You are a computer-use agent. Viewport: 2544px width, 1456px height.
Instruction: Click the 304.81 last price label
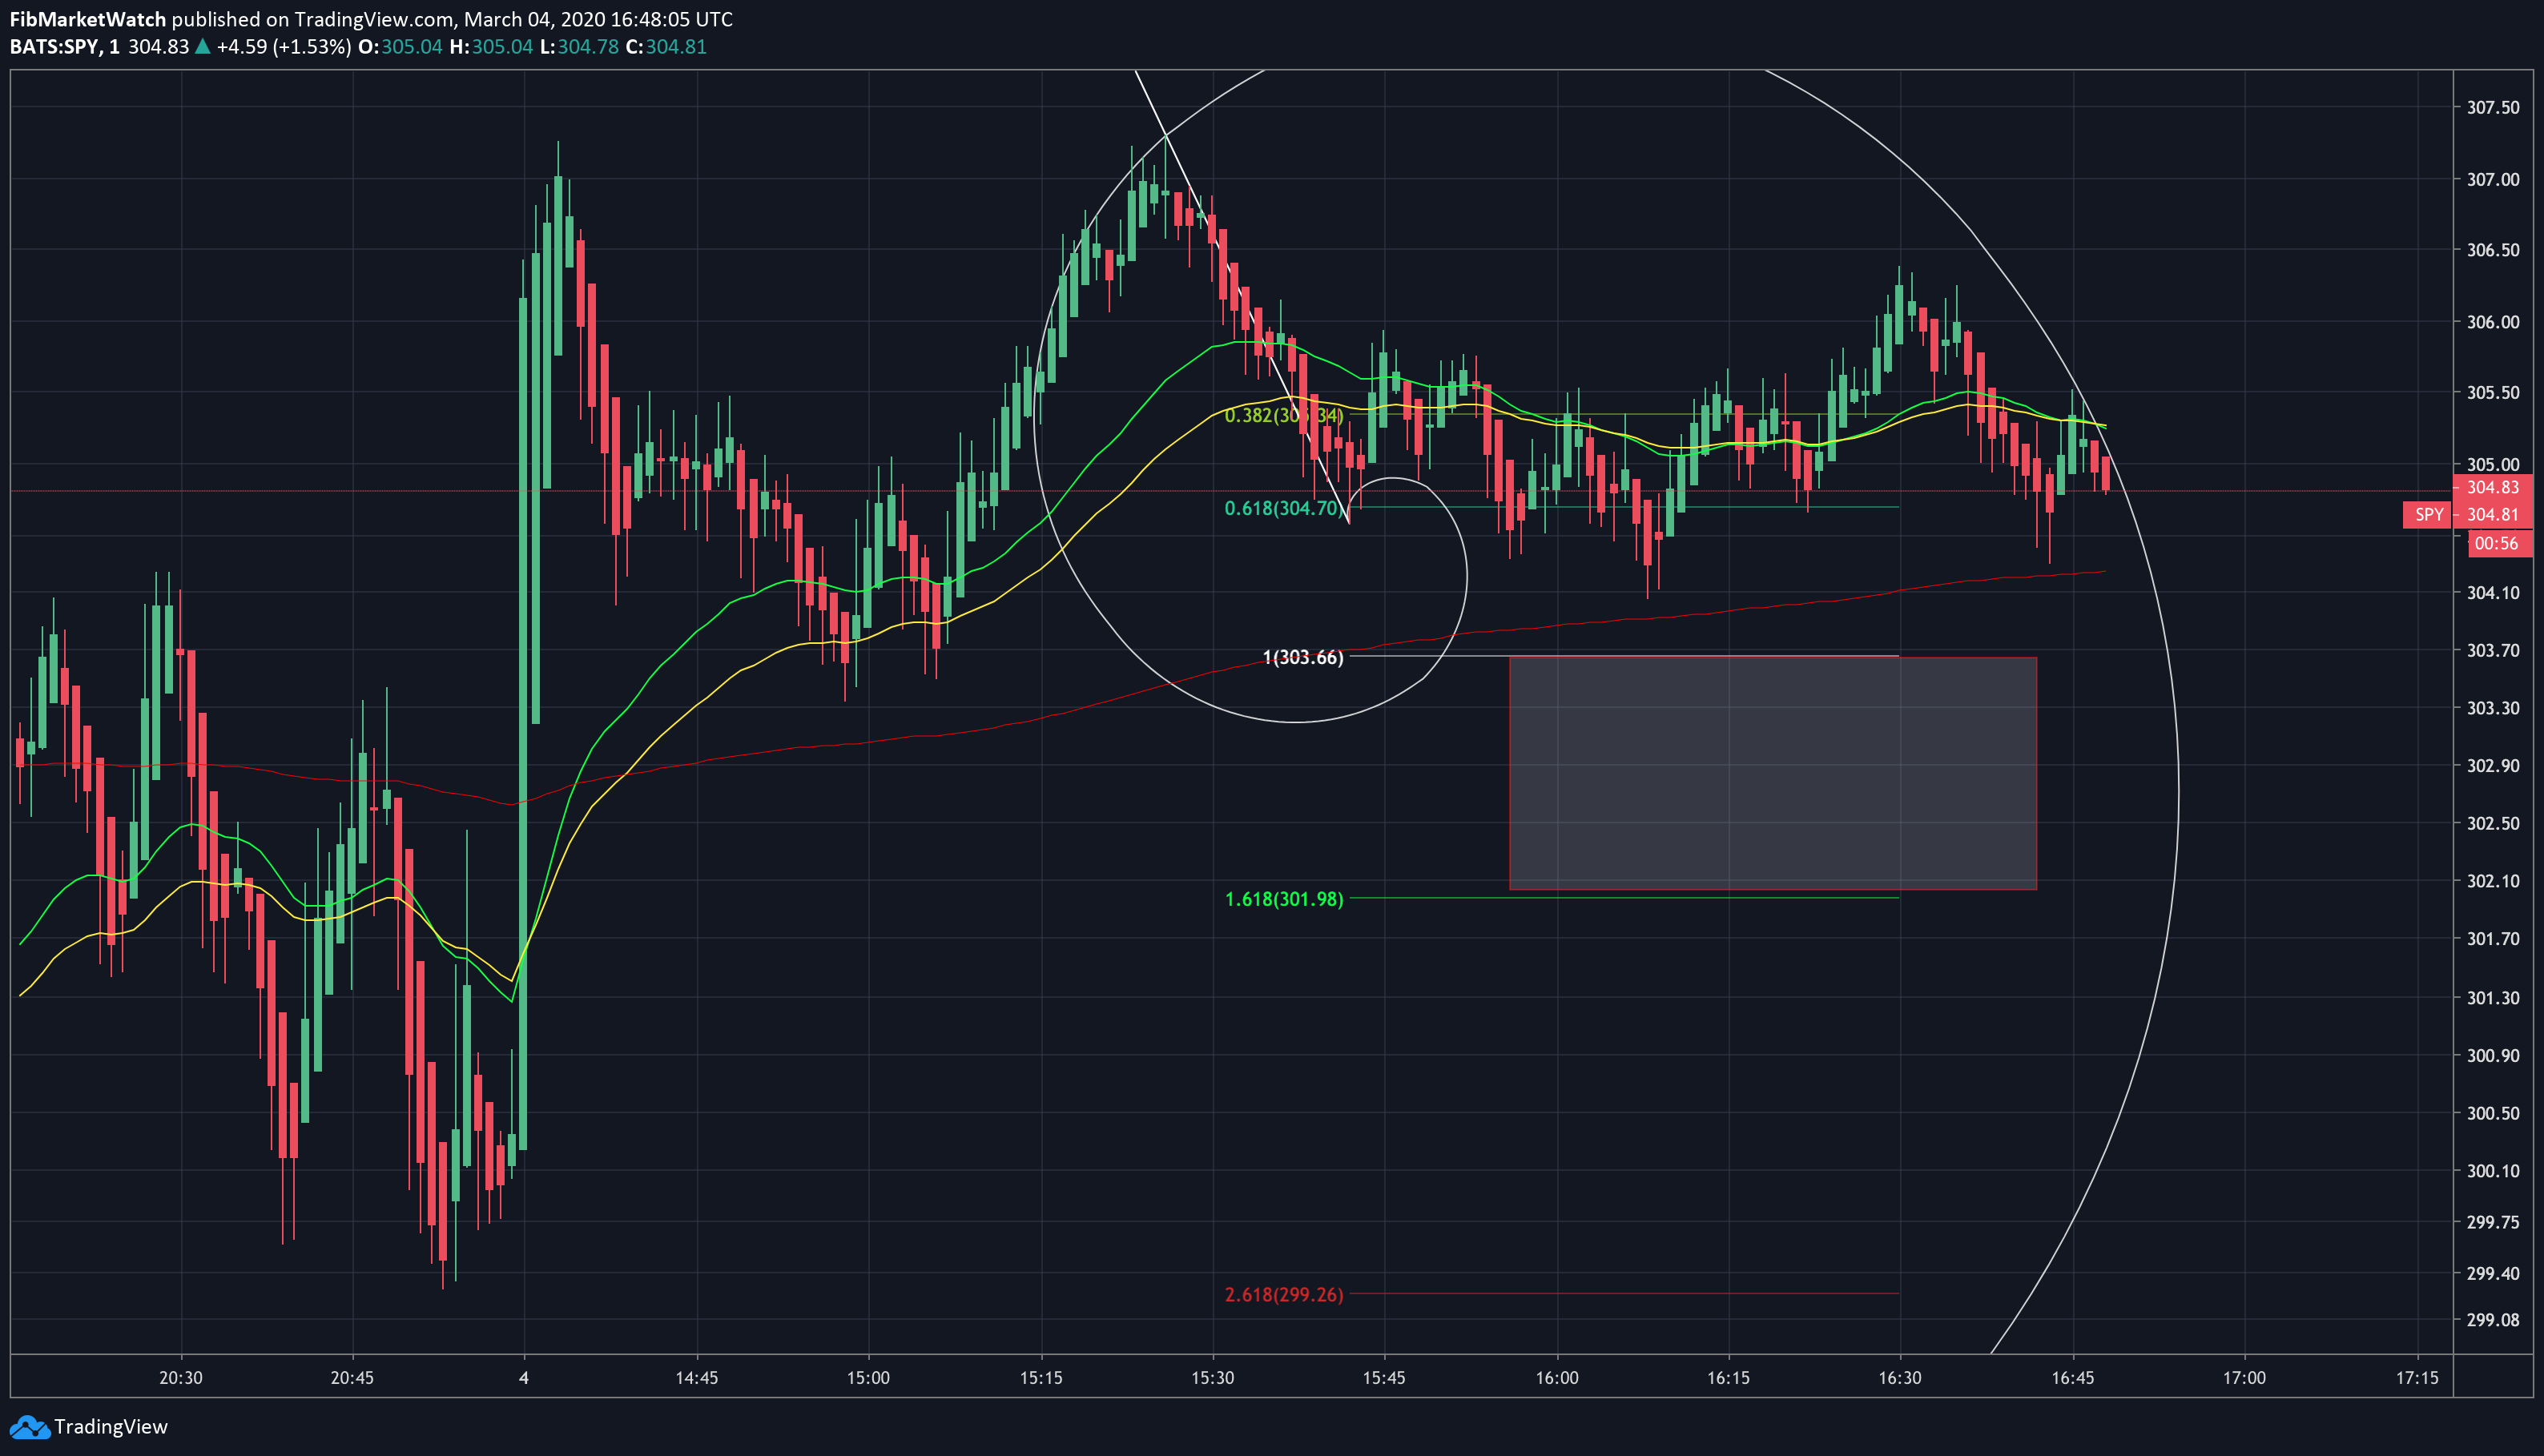2492,515
